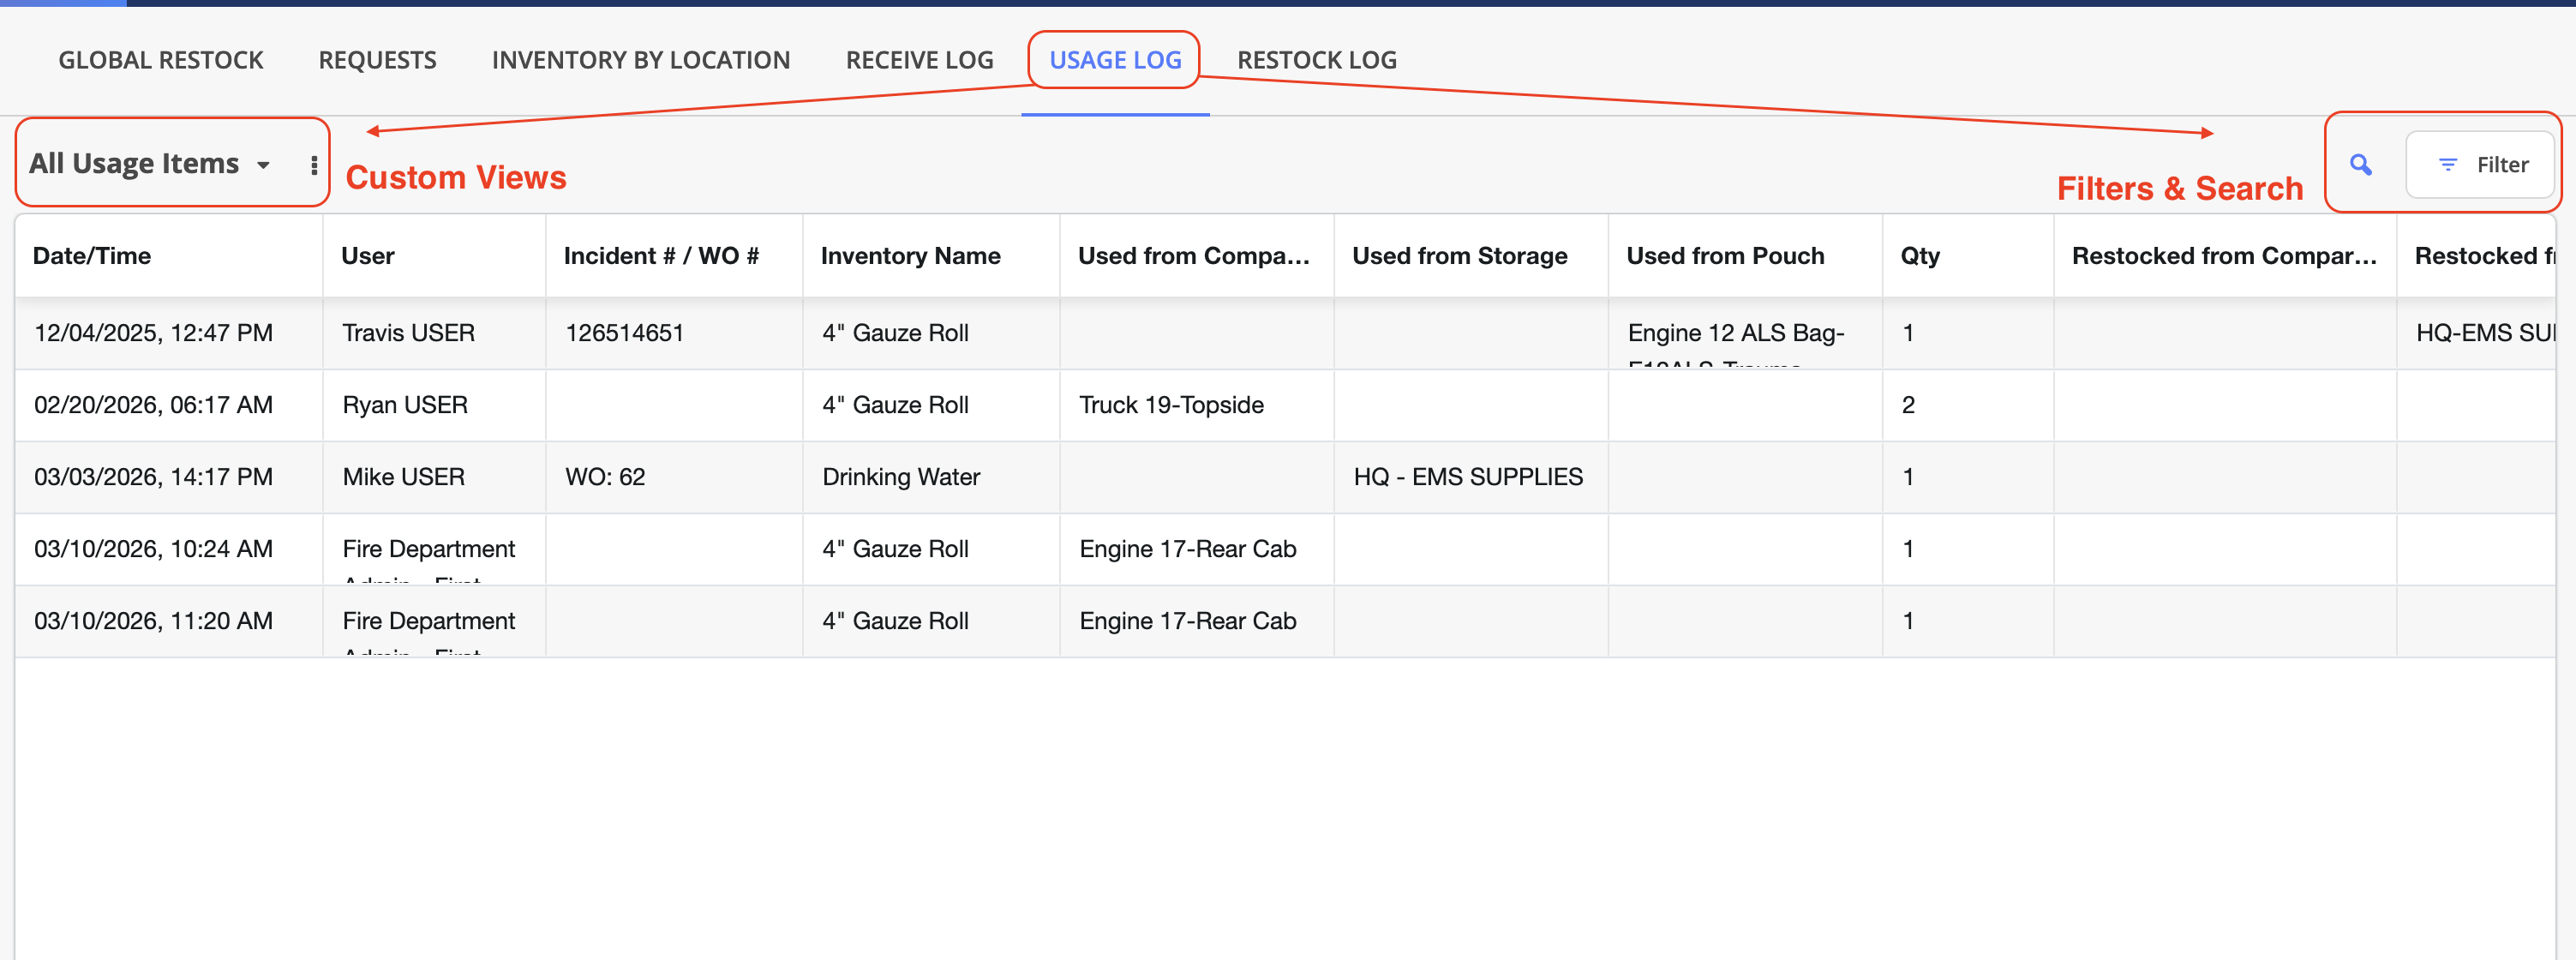Screen dimensions: 2576x960
Task: Select the Usage Log tab
Action: (x=1115, y=60)
